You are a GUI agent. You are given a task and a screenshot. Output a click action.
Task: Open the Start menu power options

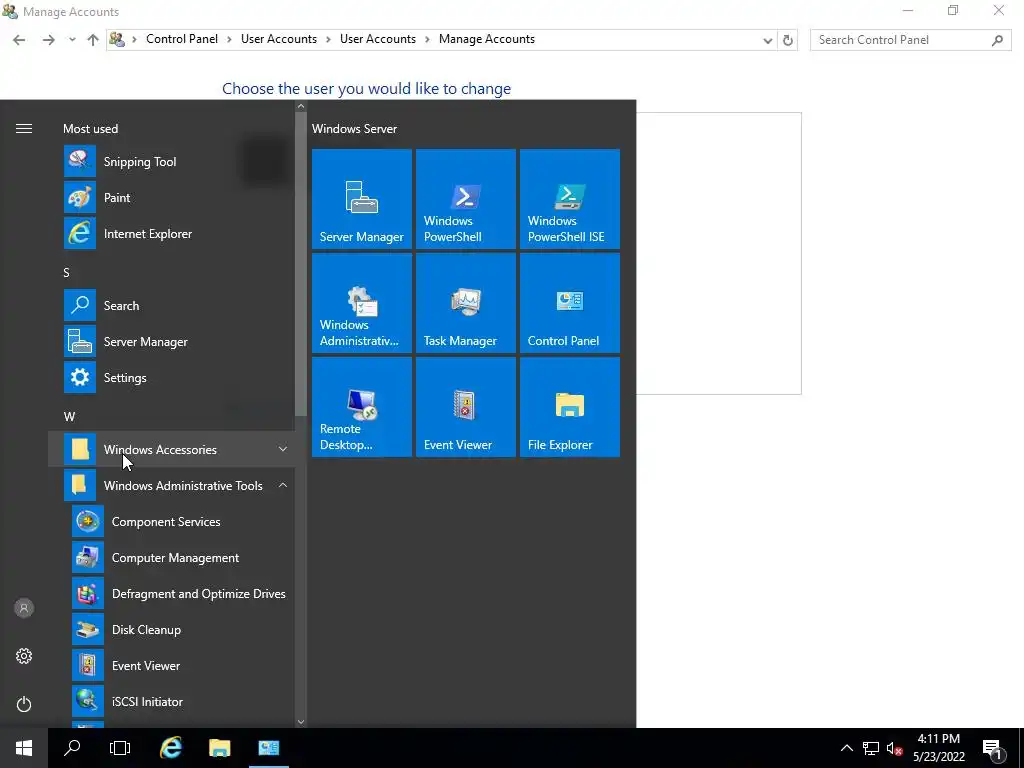[x=24, y=704]
